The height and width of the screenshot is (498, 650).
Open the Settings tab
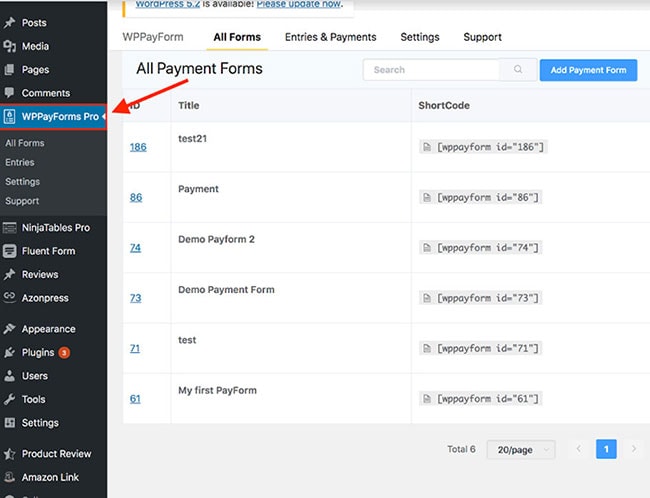click(x=420, y=37)
